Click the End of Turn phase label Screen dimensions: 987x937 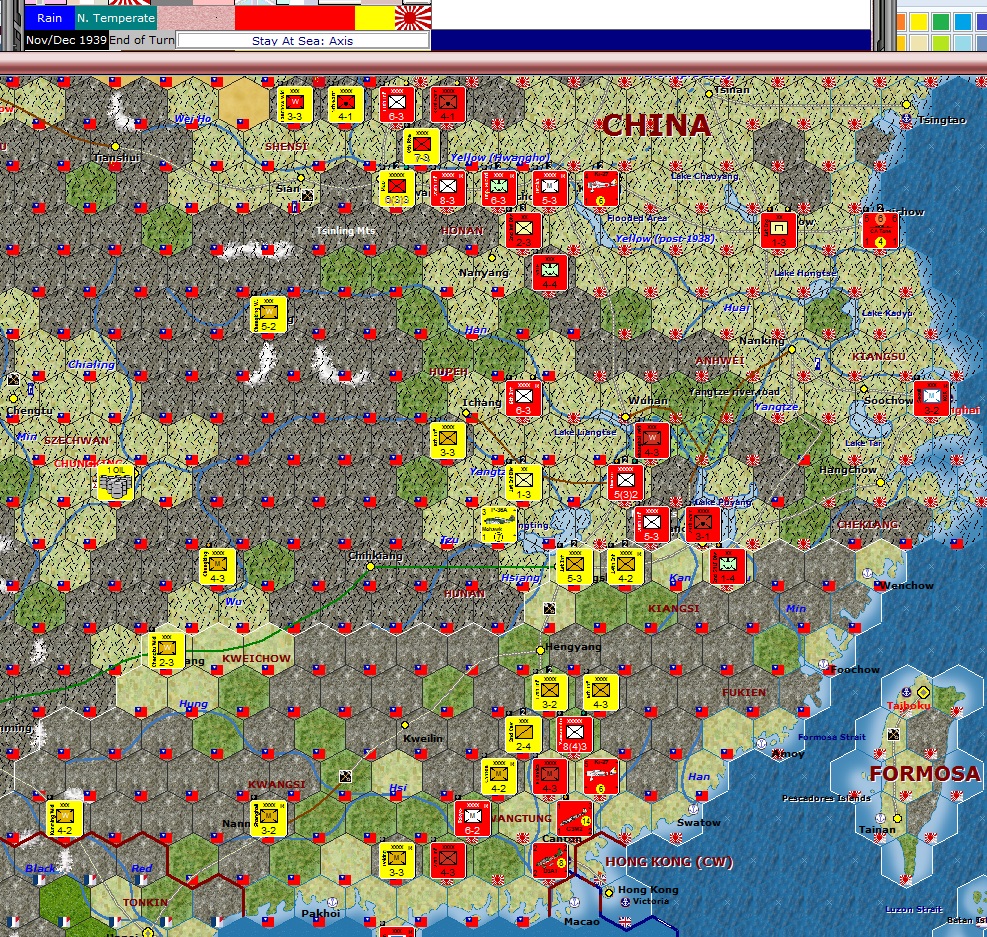click(x=142, y=40)
